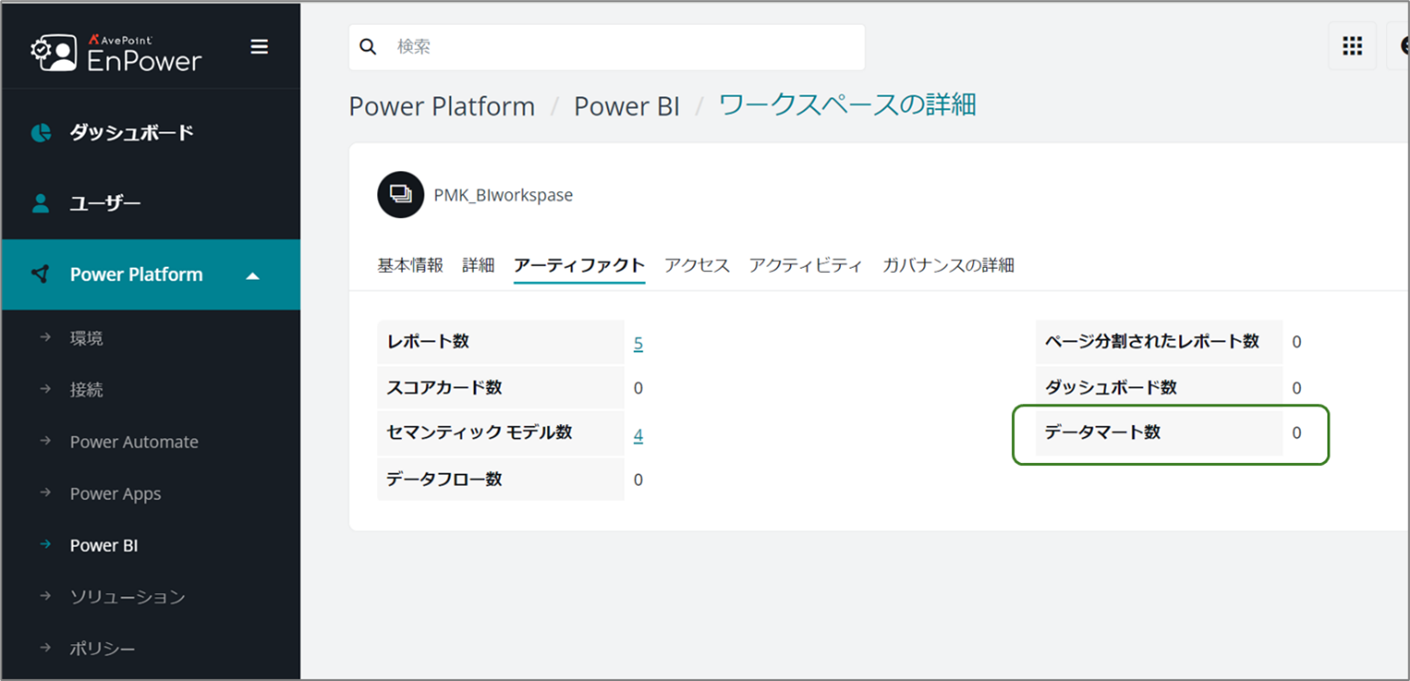Click the user silhouette icon
The width and height of the screenshot is (1410, 681).
41,203
